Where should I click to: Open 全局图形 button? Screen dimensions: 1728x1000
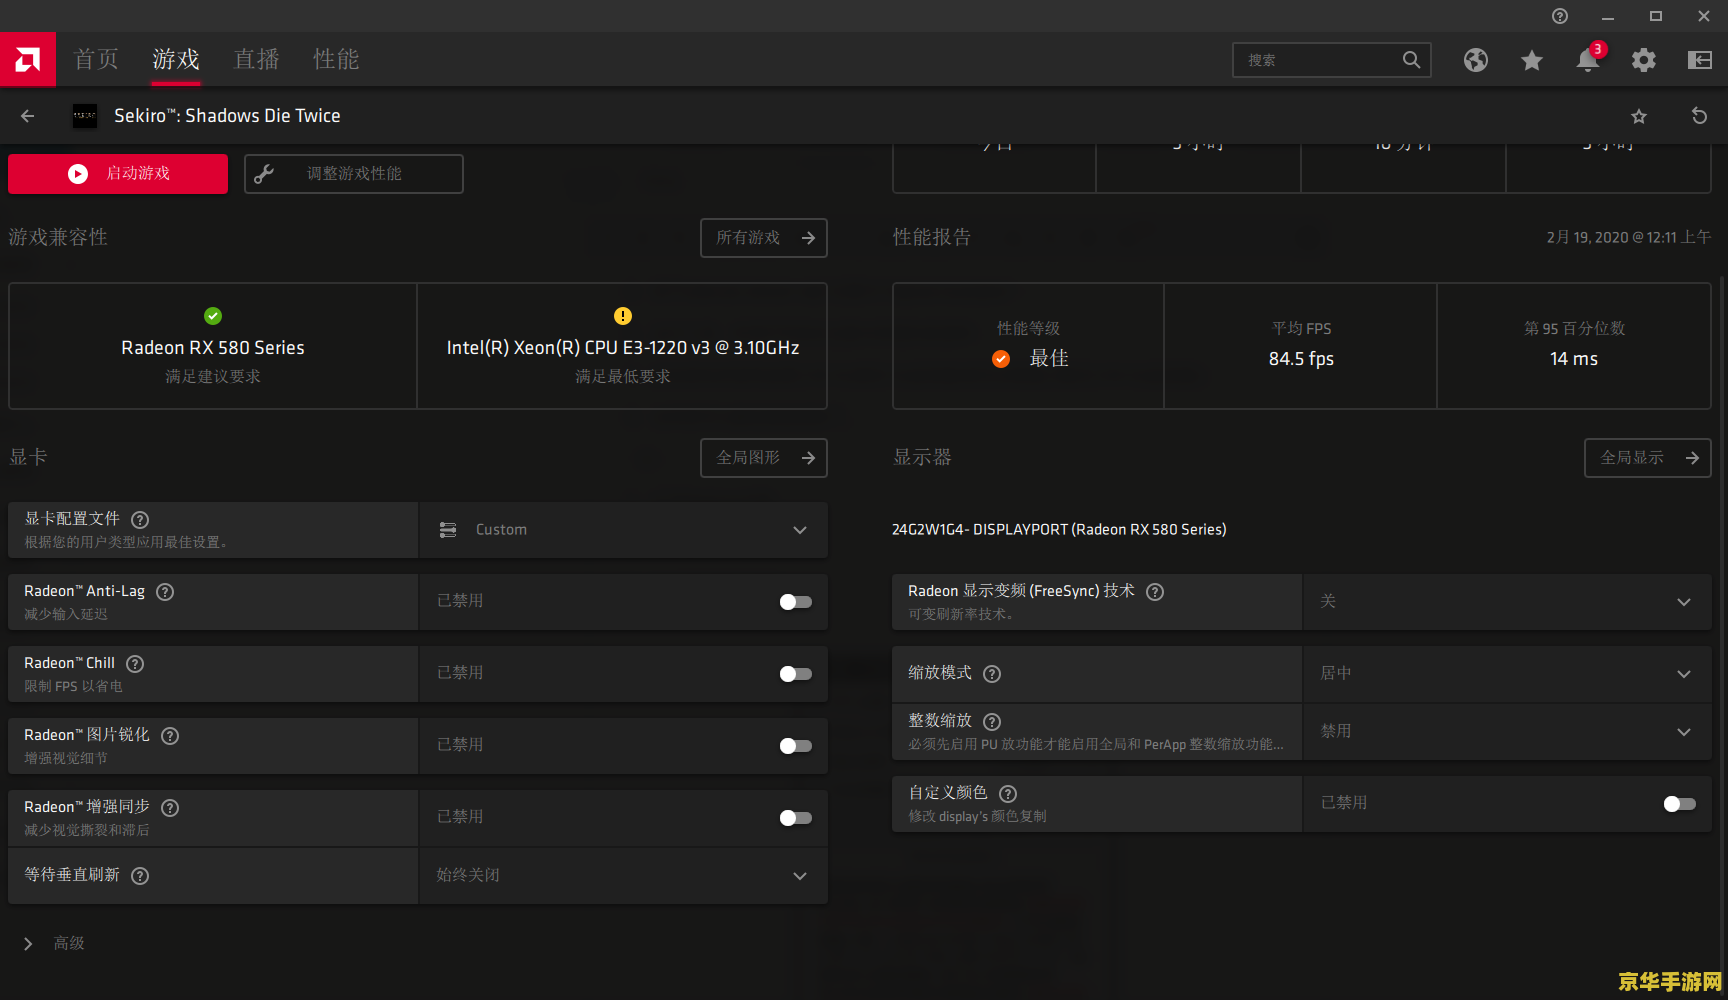[764, 458]
